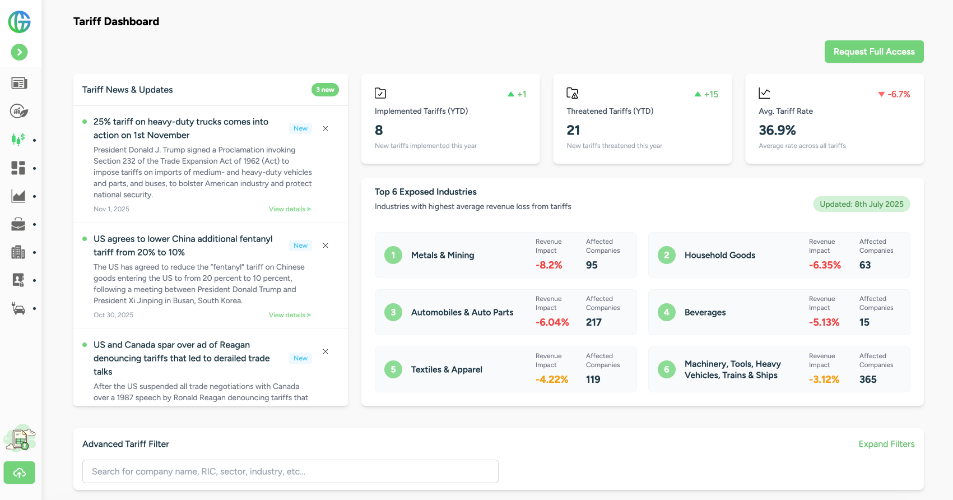Viewport: 953px width, 500px height.
Task: Select the Household Goods industry card
Action: [x=779, y=255]
